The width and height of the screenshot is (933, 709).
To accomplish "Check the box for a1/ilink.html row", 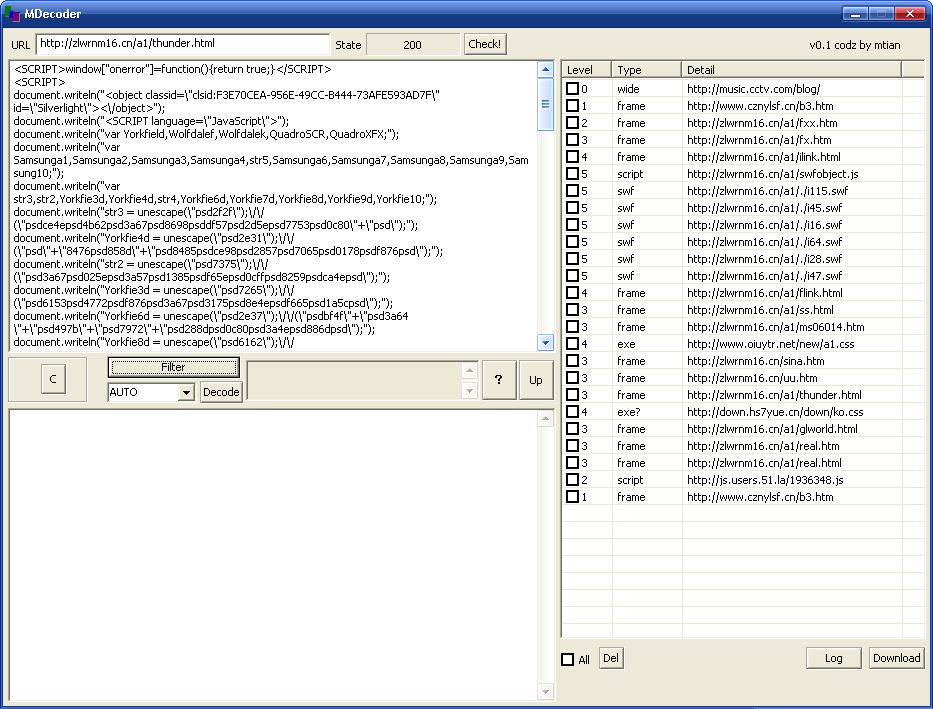I will 572,156.
